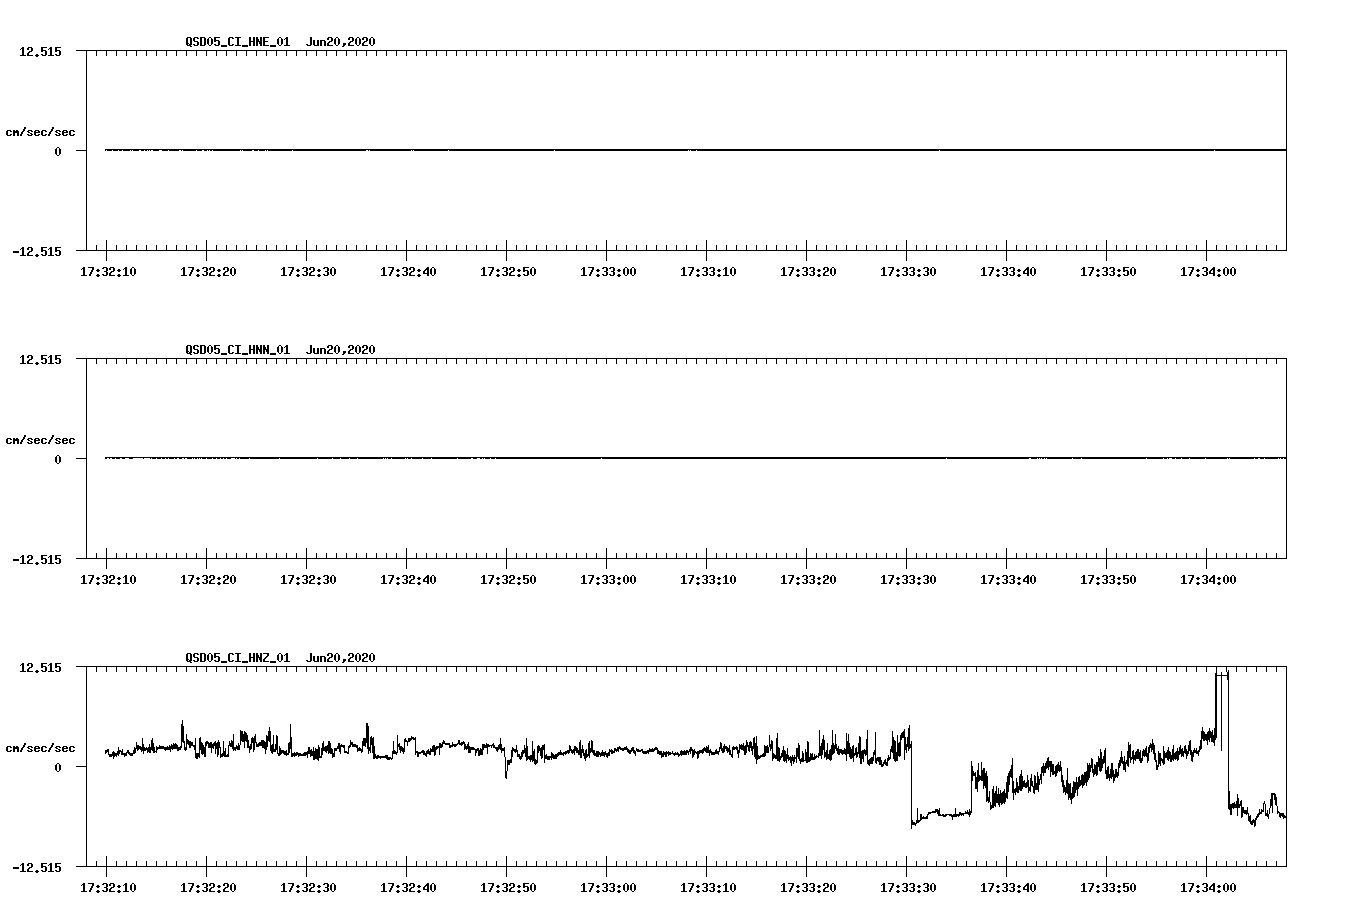This screenshot has width=1358, height=924.
Task: Select the Jun20,2020 date on HNZ plot
Action: tap(341, 657)
